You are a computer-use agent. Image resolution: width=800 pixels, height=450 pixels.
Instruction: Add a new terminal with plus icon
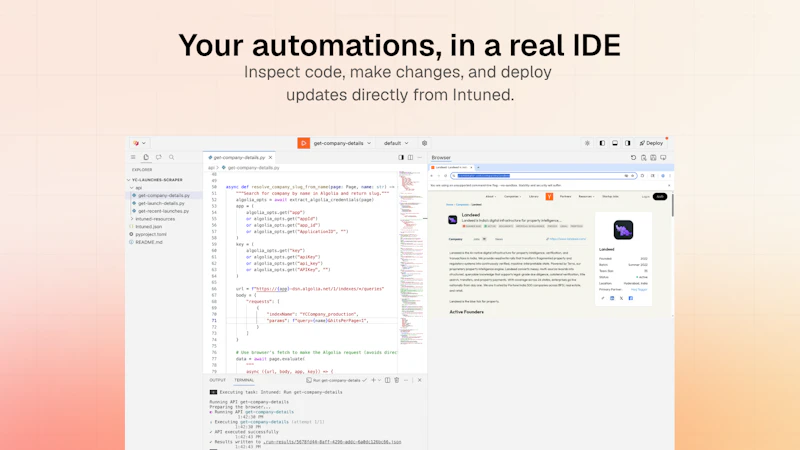click(x=373, y=380)
